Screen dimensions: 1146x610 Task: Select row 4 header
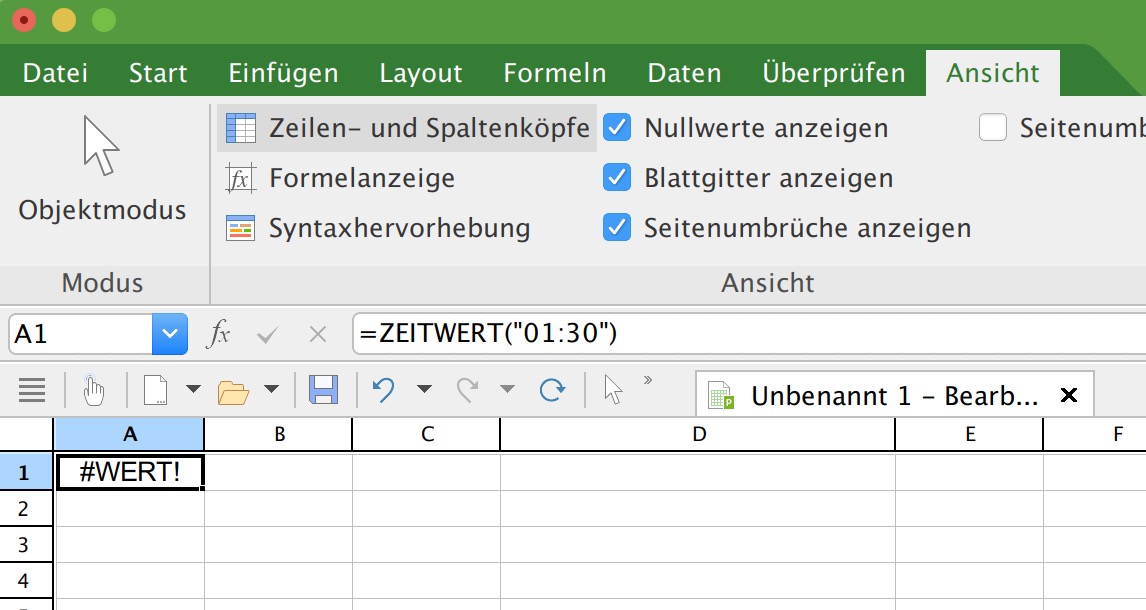pos(26,581)
